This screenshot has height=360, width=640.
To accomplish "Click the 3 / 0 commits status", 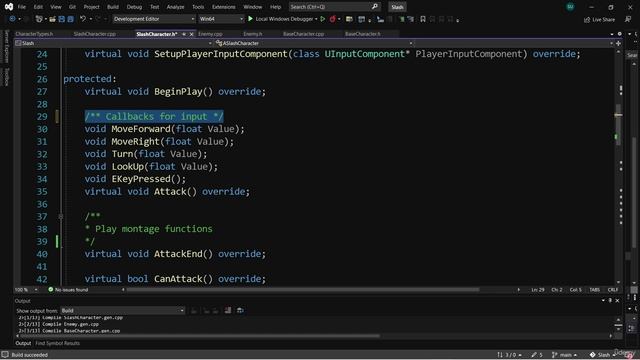I will [x=509, y=355].
